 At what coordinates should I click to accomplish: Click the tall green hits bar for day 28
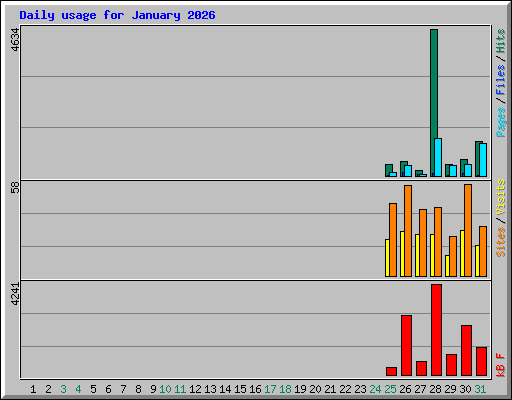coord(433,83)
